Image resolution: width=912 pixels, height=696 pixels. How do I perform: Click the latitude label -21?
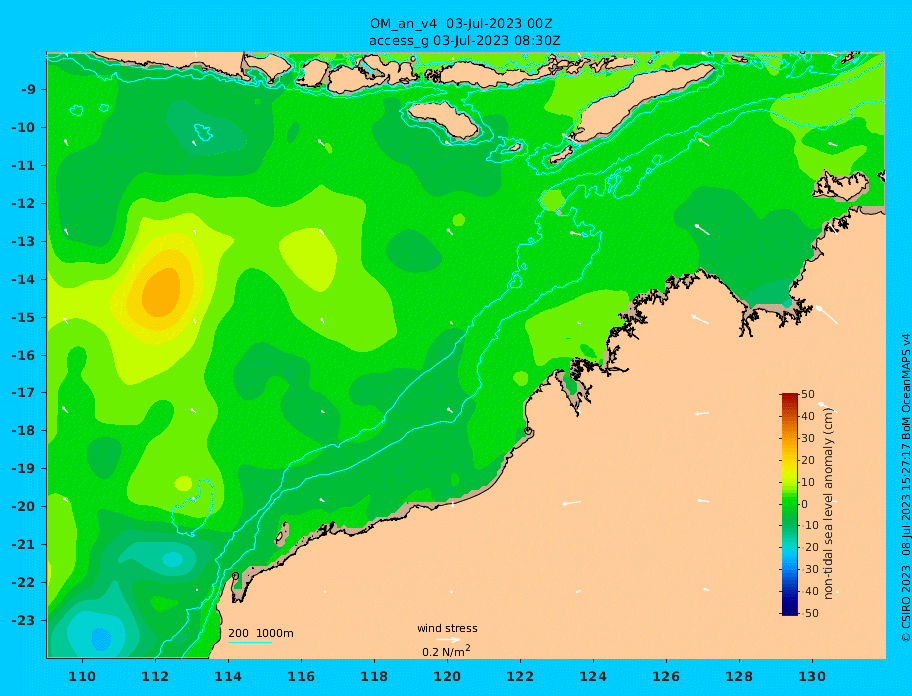24,545
